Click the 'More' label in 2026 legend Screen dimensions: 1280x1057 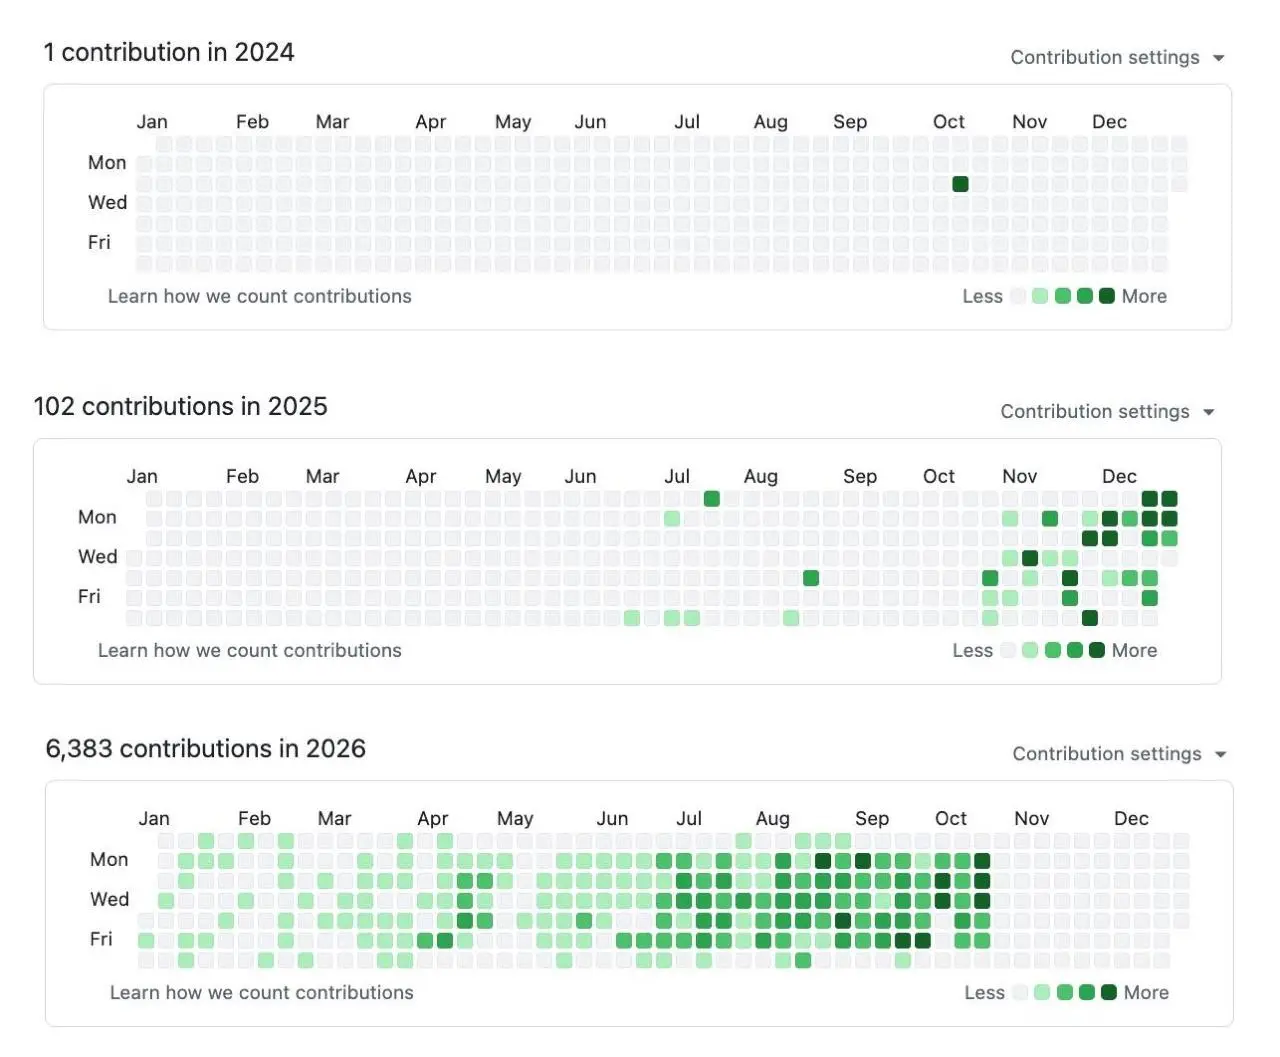1146,992
